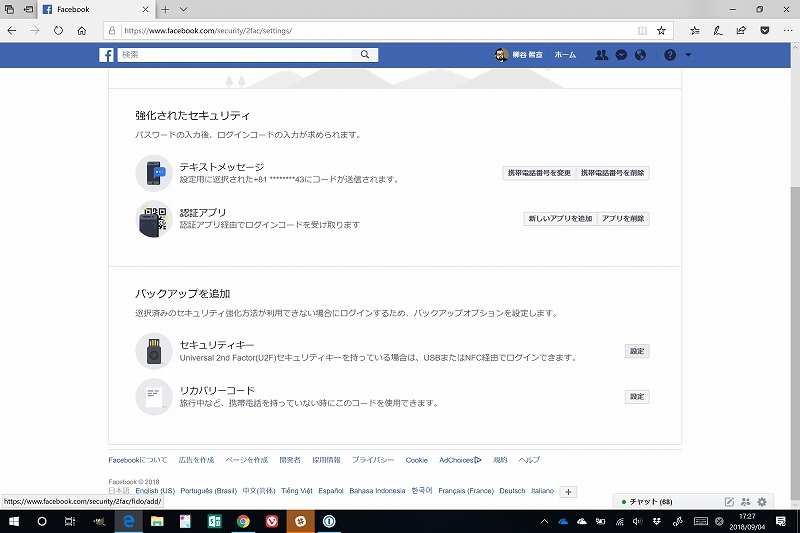Add page to favorites star icon
Screen dimensions: 800x533
[661, 31]
